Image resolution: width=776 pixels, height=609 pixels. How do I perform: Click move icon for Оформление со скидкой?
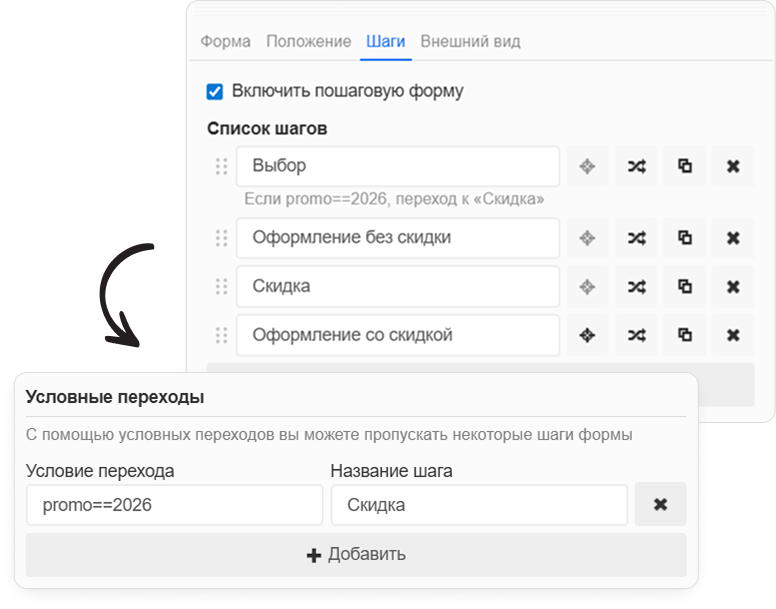(x=588, y=335)
